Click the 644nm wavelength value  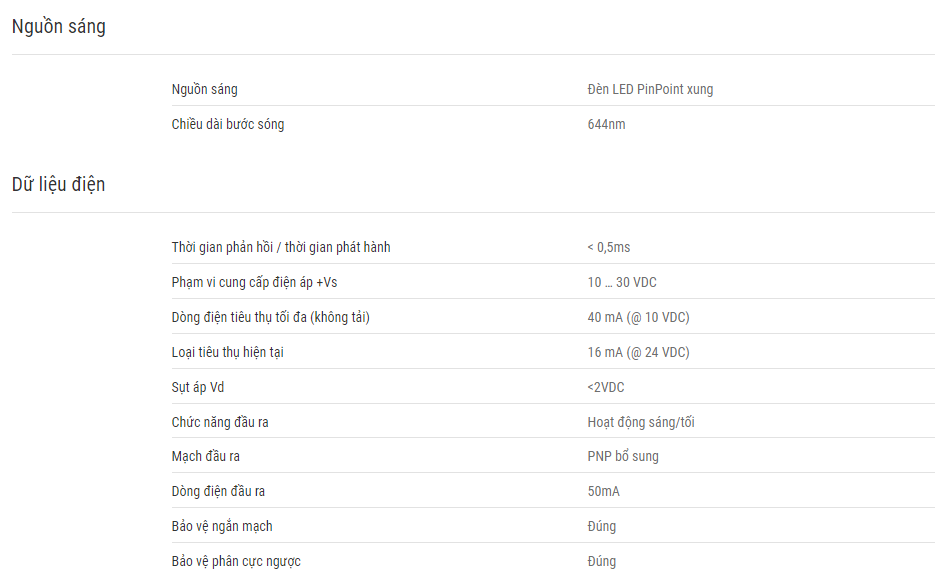coord(606,125)
